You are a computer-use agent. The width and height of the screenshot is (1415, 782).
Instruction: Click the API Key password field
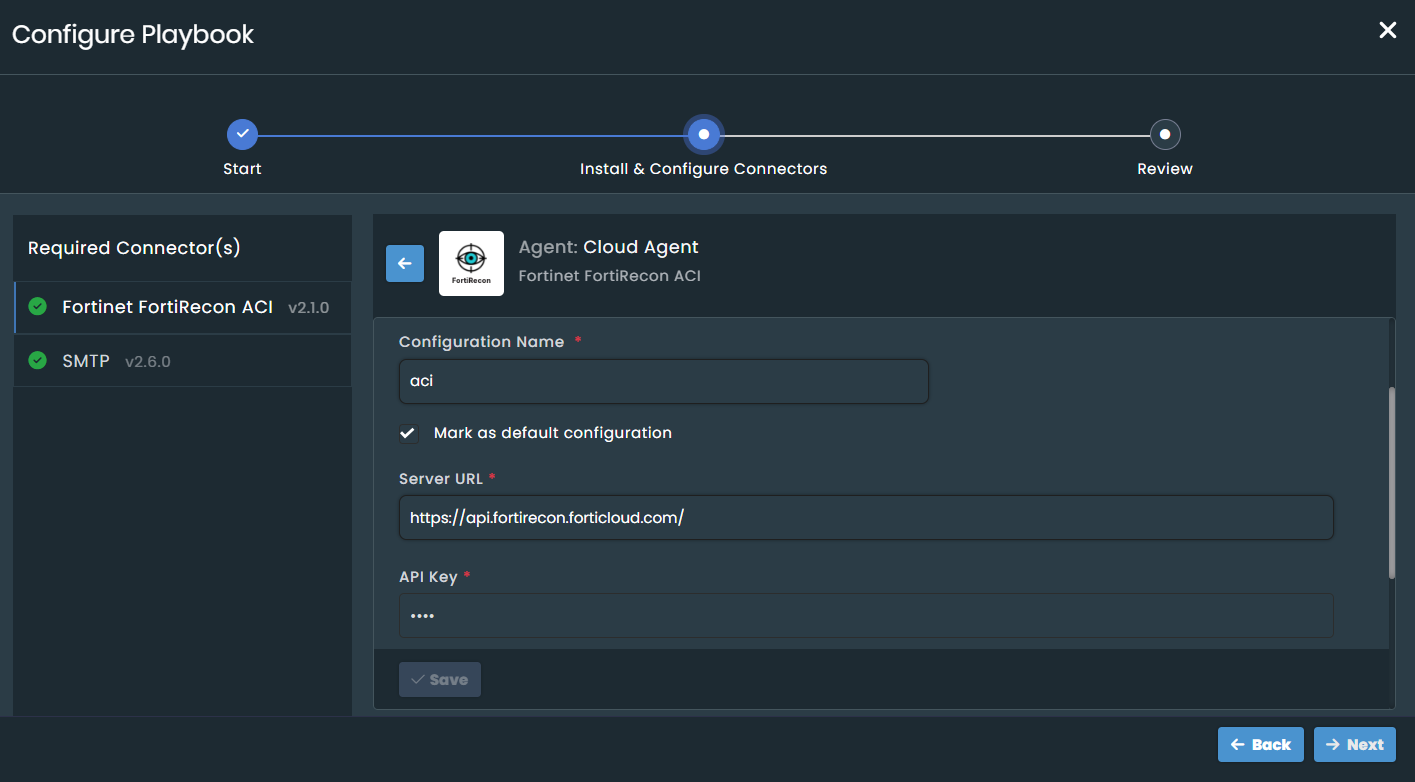tap(865, 616)
